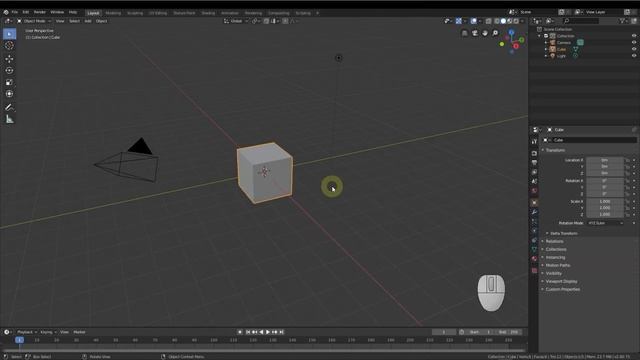Expand the Cube item in outliner
Image resolution: width=640 pixels, height=360 pixels.
[x=546, y=49]
